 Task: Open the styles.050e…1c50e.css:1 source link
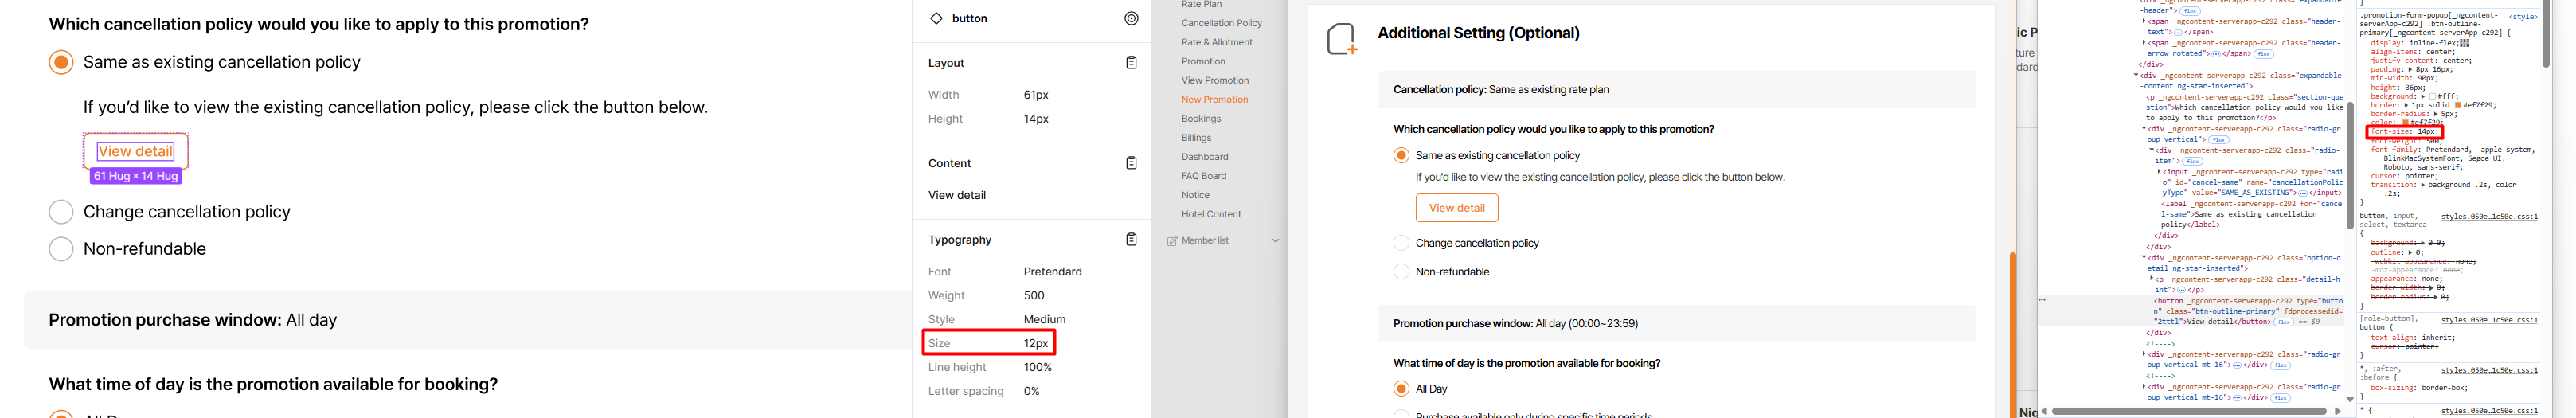2488,216
